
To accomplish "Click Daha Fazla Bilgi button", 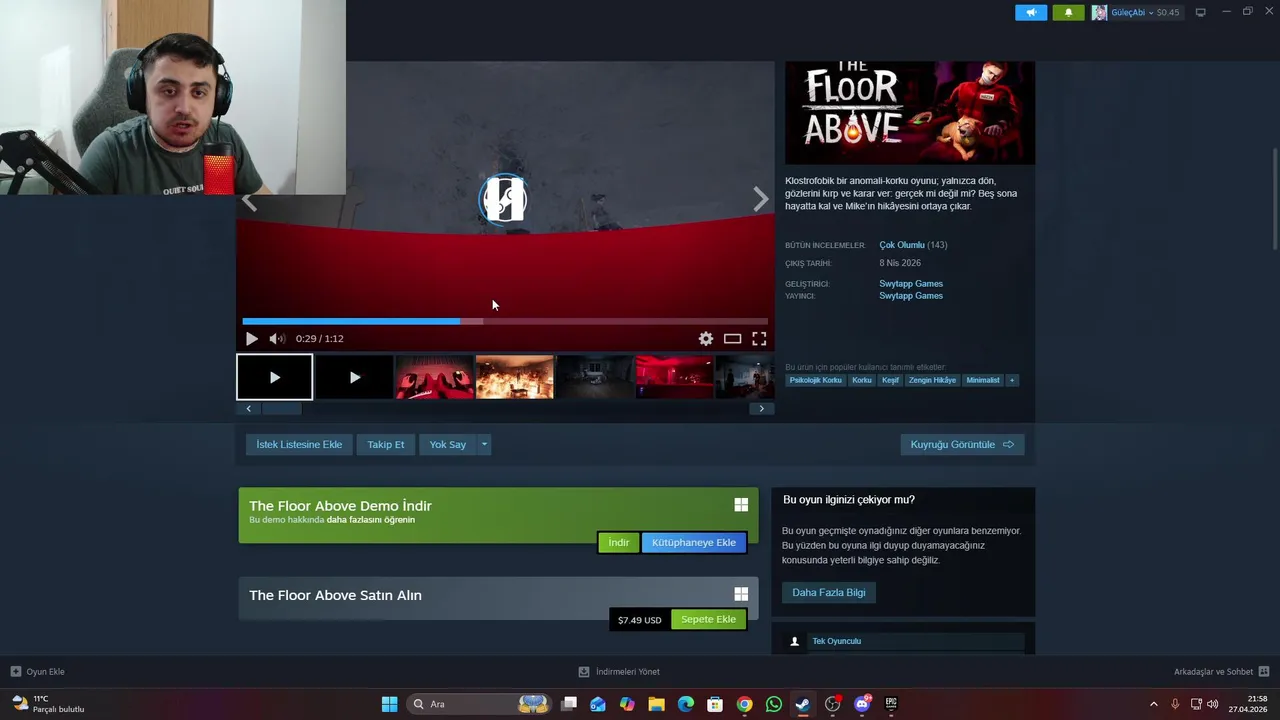I will click(x=829, y=592).
